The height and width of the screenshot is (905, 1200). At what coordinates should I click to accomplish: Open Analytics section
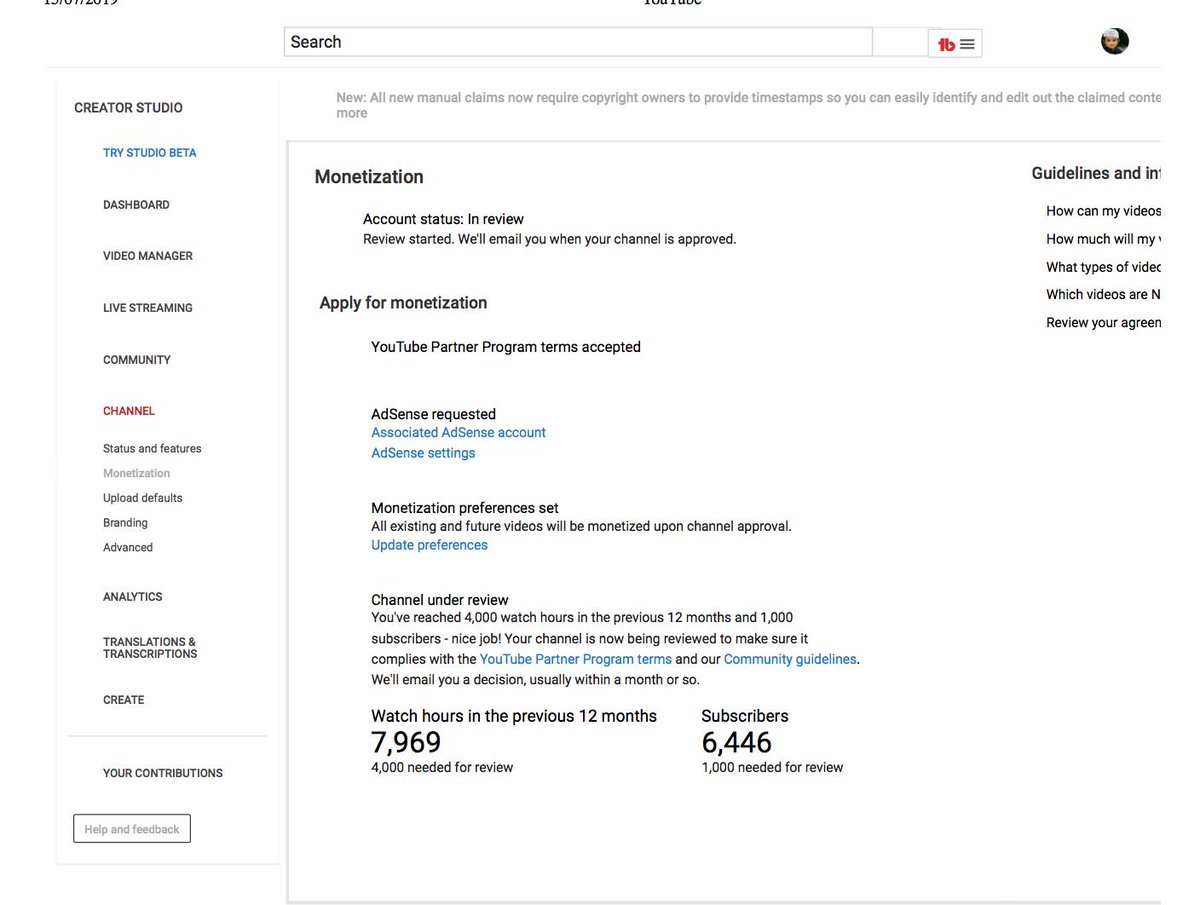tap(133, 597)
